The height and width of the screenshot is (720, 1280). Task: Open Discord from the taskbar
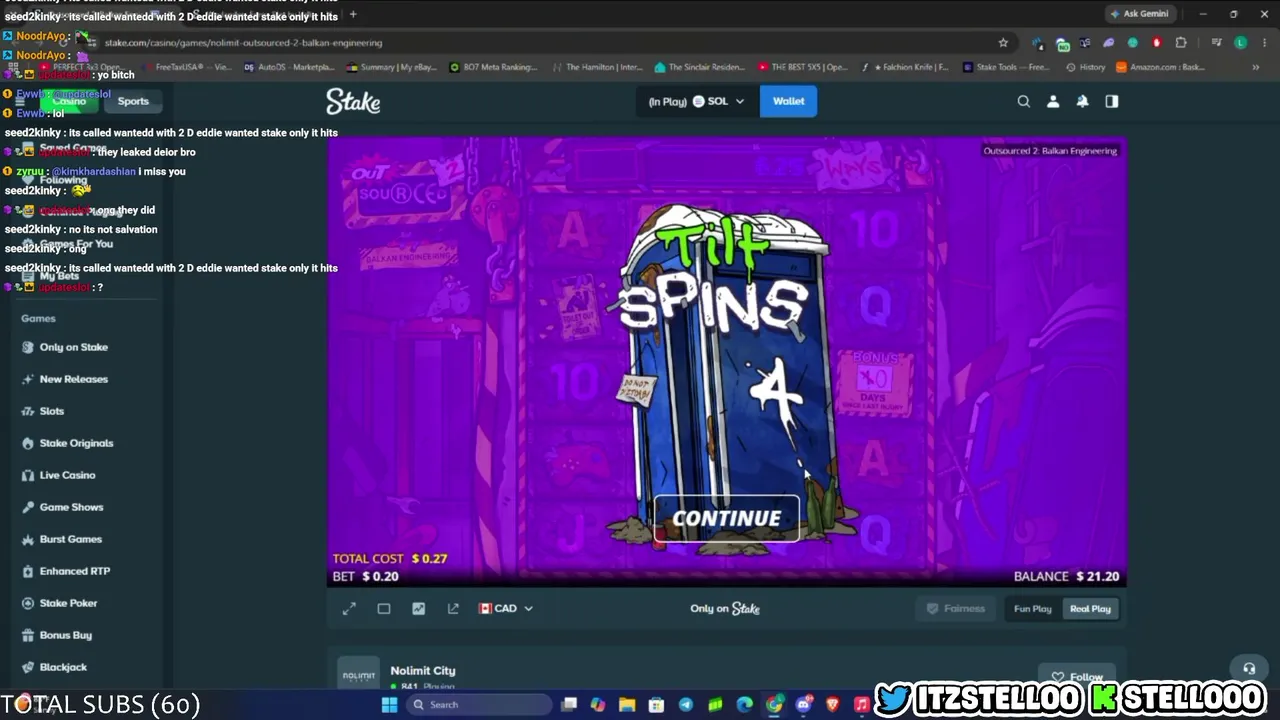pyautogui.click(x=804, y=704)
